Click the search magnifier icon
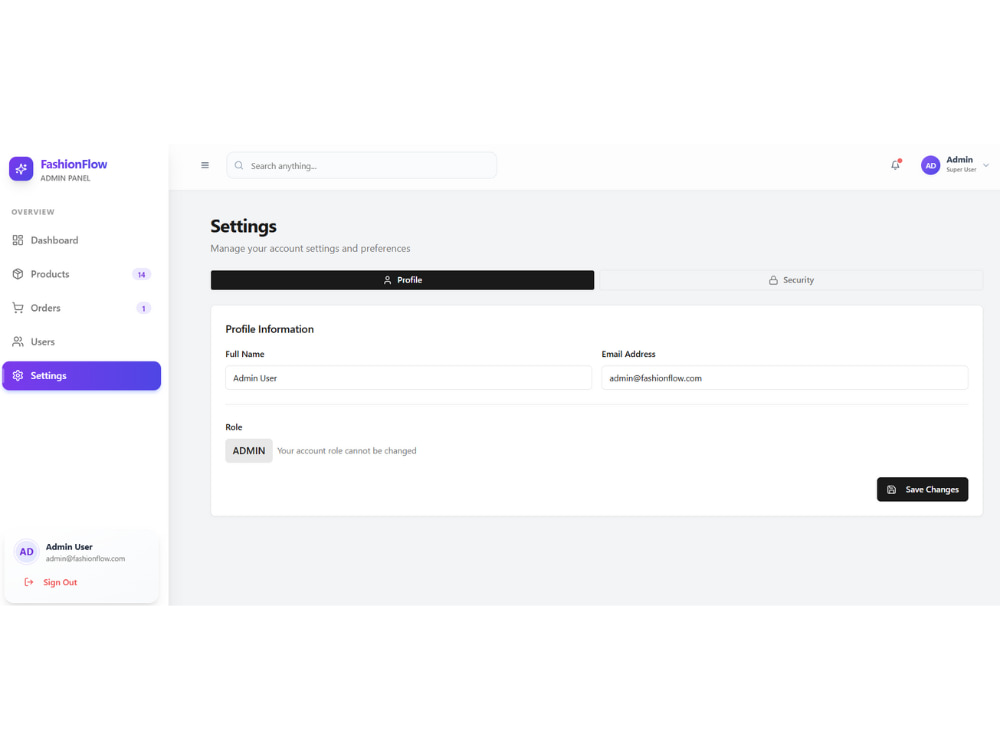Image resolution: width=1000 pixels, height=750 pixels. tap(239, 165)
